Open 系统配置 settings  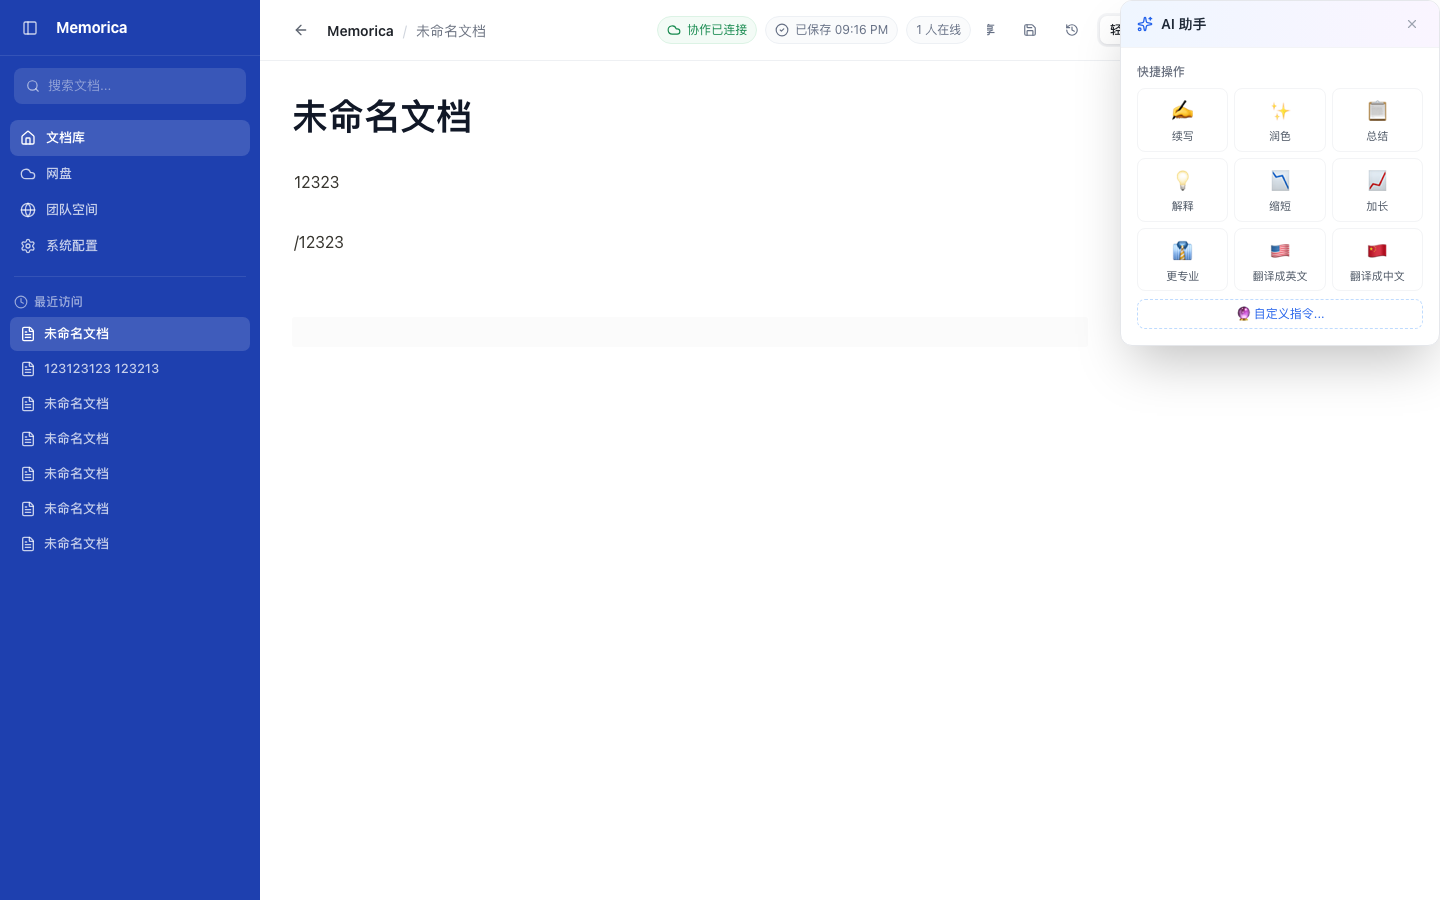[130, 246]
